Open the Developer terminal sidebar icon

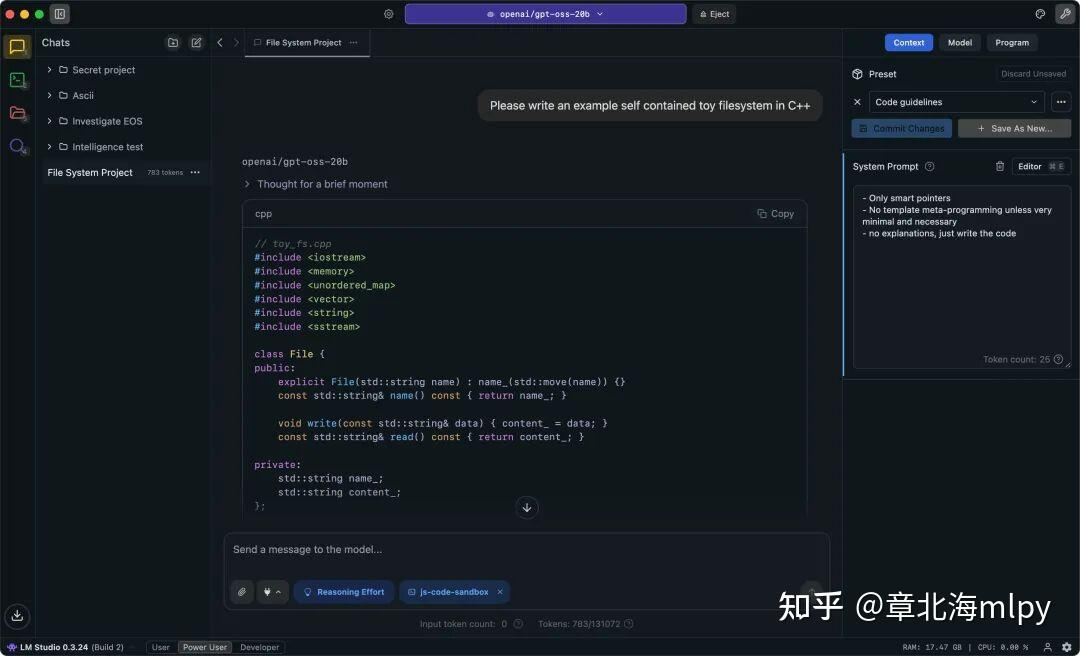pyautogui.click(x=17, y=80)
